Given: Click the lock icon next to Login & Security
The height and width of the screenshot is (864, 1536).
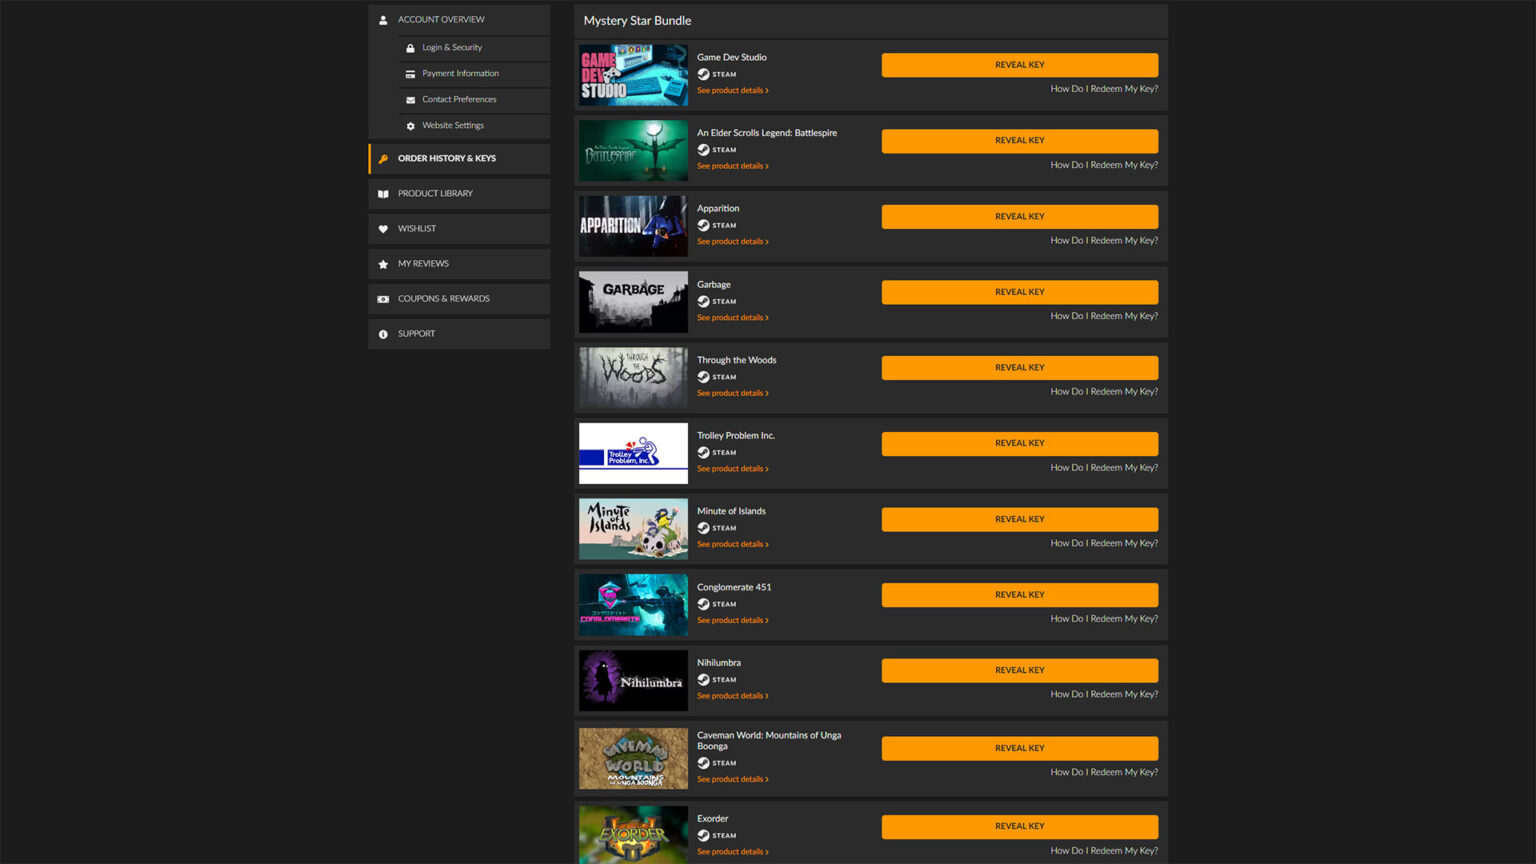Looking at the screenshot, I should click(x=410, y=48).
